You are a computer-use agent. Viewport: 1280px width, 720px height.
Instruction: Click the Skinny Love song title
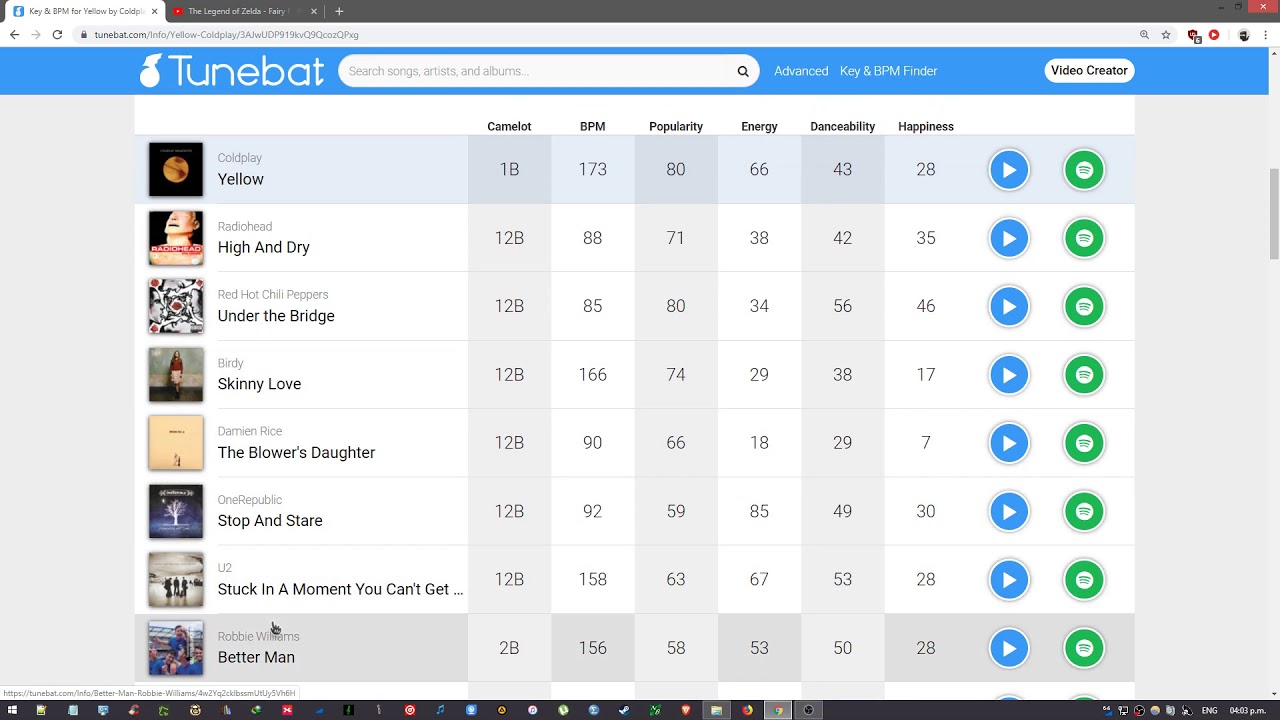259,384
